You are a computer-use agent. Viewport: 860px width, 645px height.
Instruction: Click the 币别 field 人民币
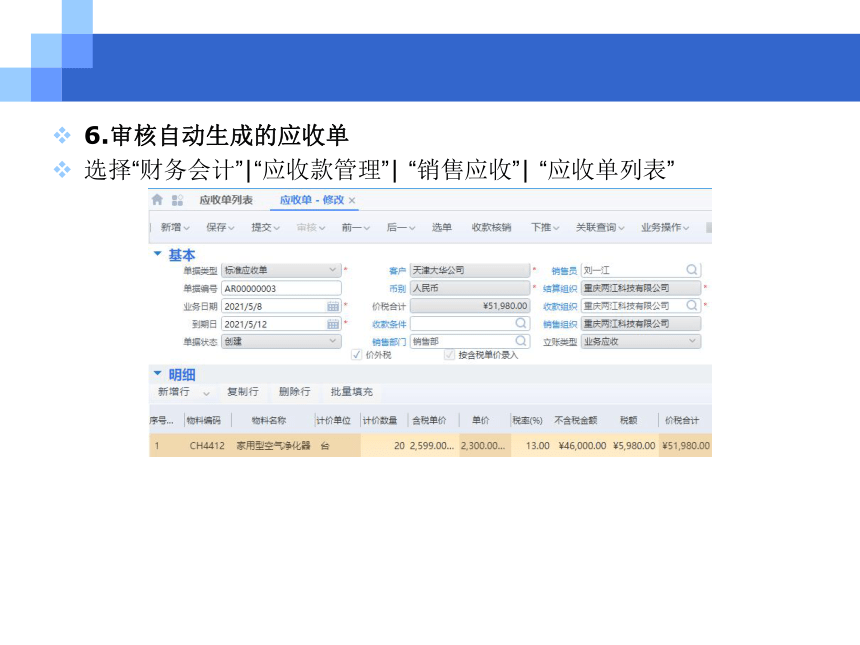pyautogui.click(x=470, y=288)
